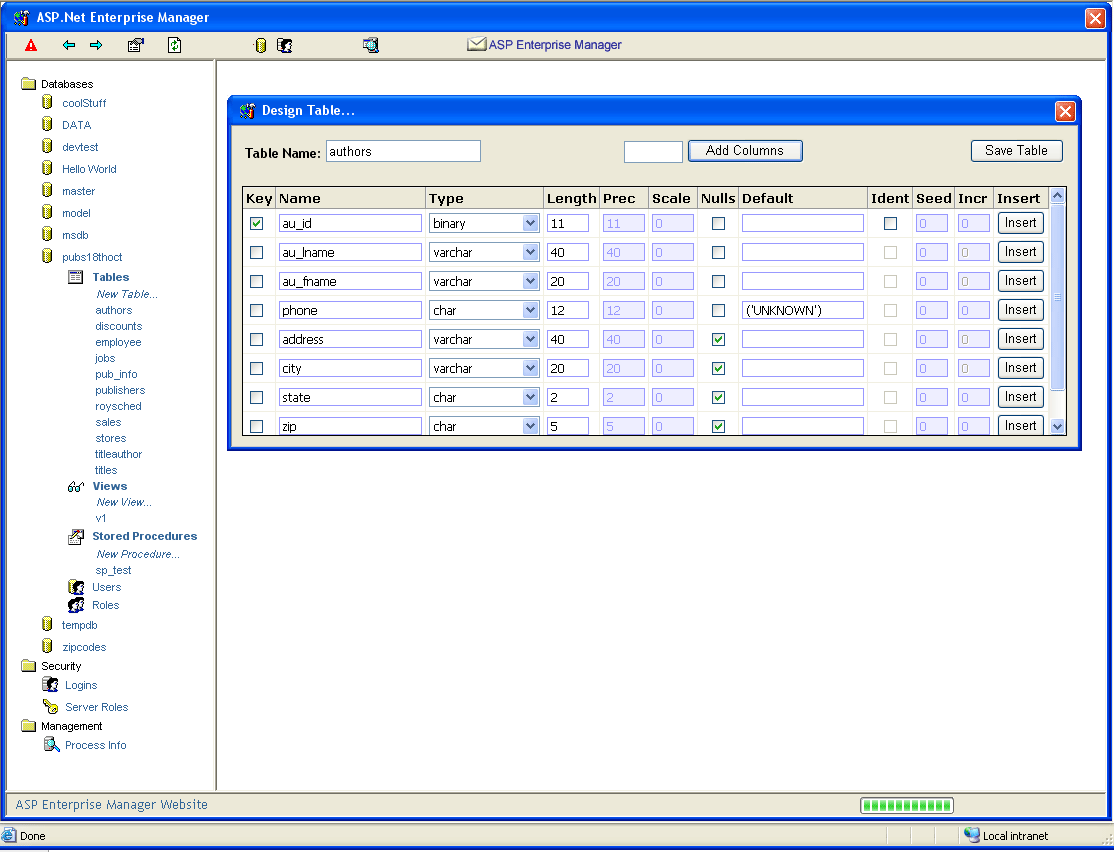Disable Nulls for the state column
Image resolution: width=1114 pixels, height=852 pixels.
[x=718, y=398]
